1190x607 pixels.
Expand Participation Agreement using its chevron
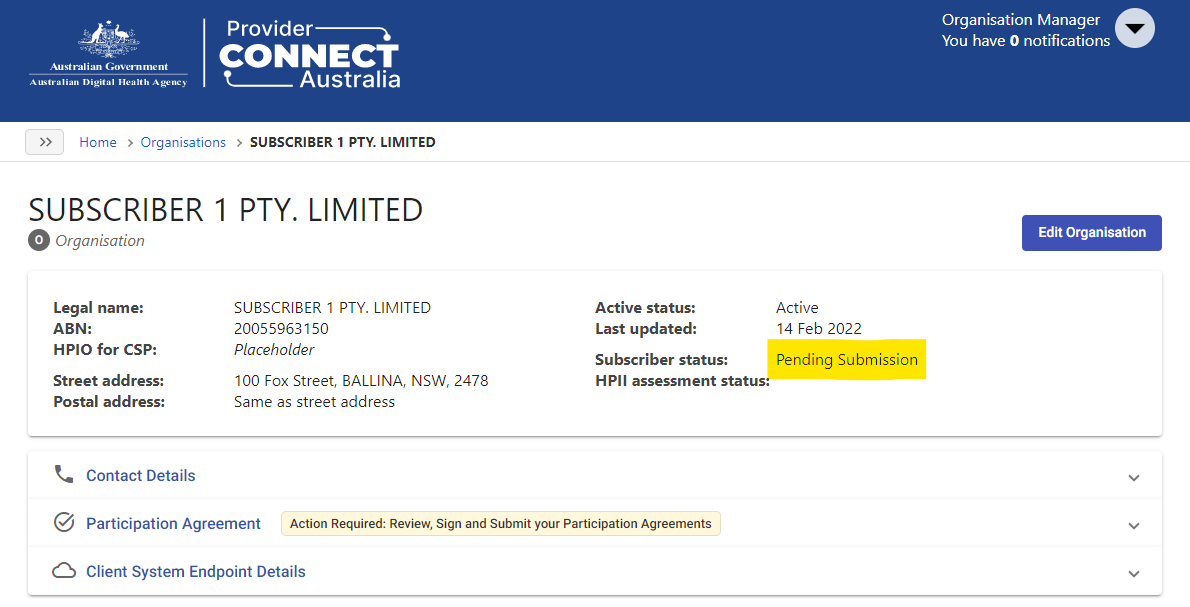click(x=1133, y=525)
